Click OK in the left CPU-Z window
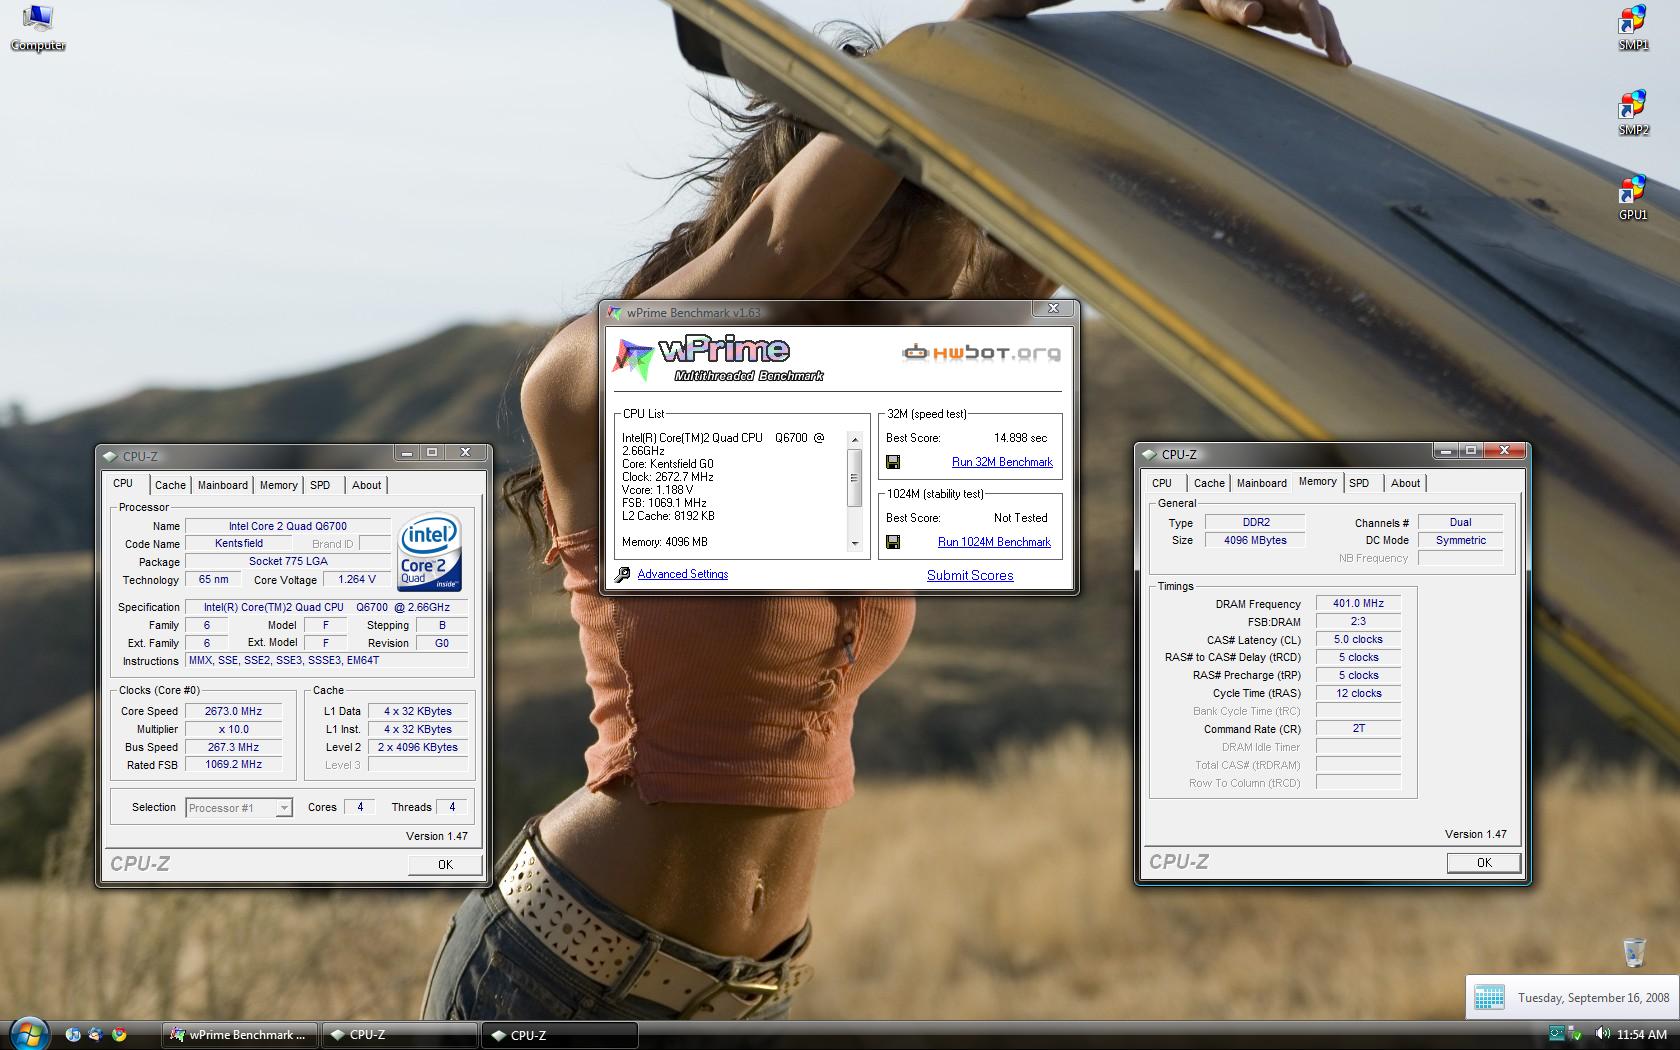Image resolution: width=1680 pixels, height=1050 pixels. [x=445, y=865]
